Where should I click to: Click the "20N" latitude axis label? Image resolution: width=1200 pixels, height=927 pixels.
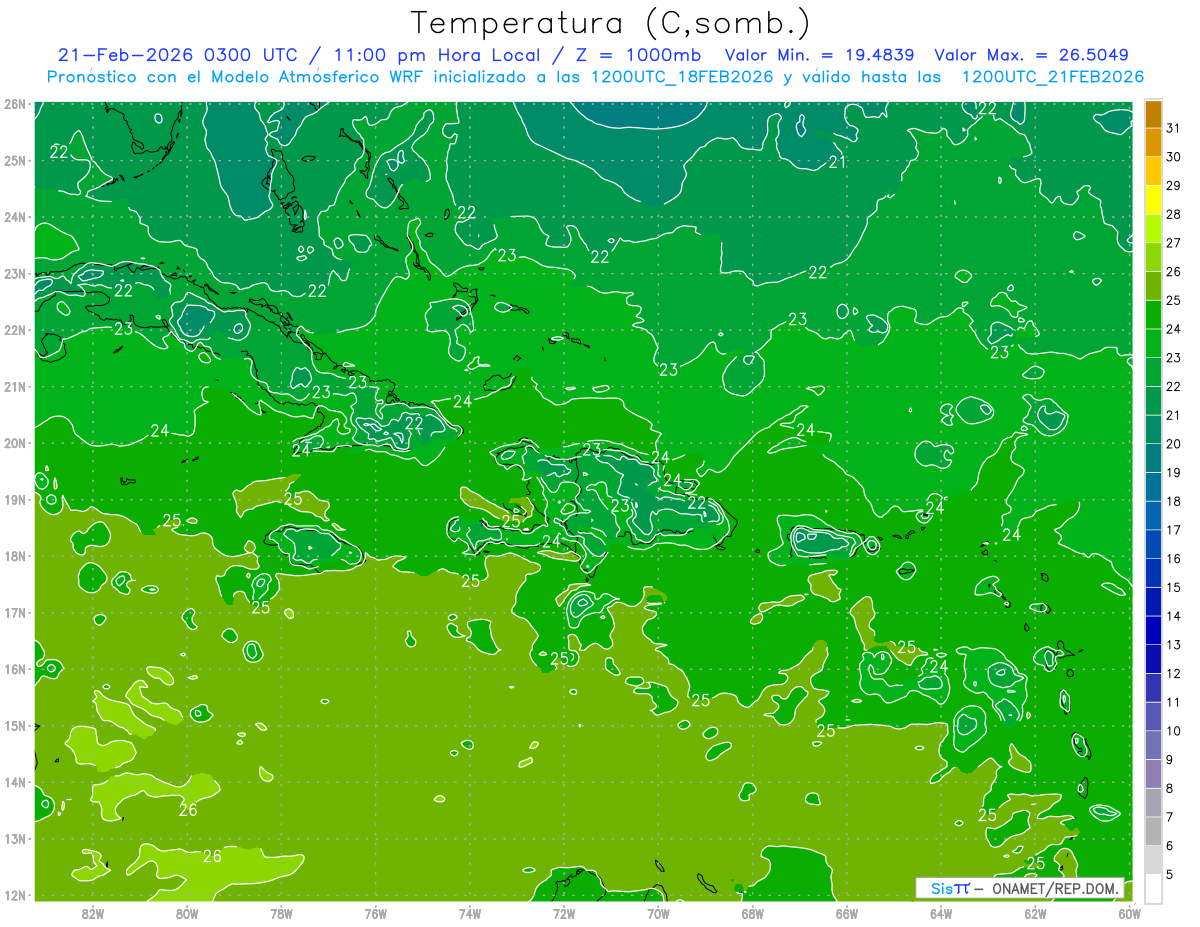[15, 443]
